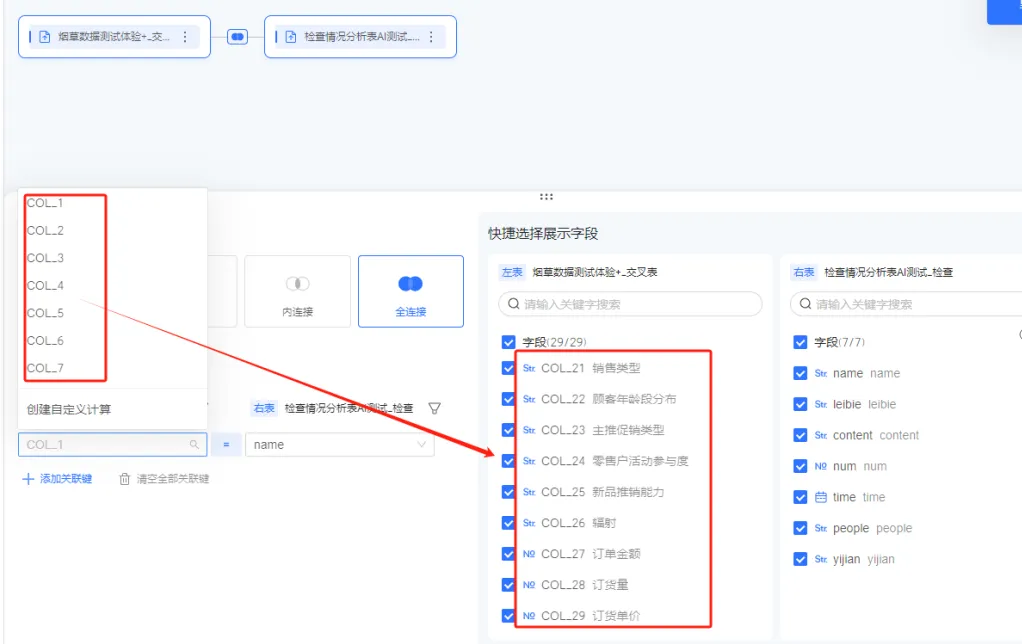Choose COL_6 in the dropdown list
1022x644 pixels.
click(x=45, y=341)
